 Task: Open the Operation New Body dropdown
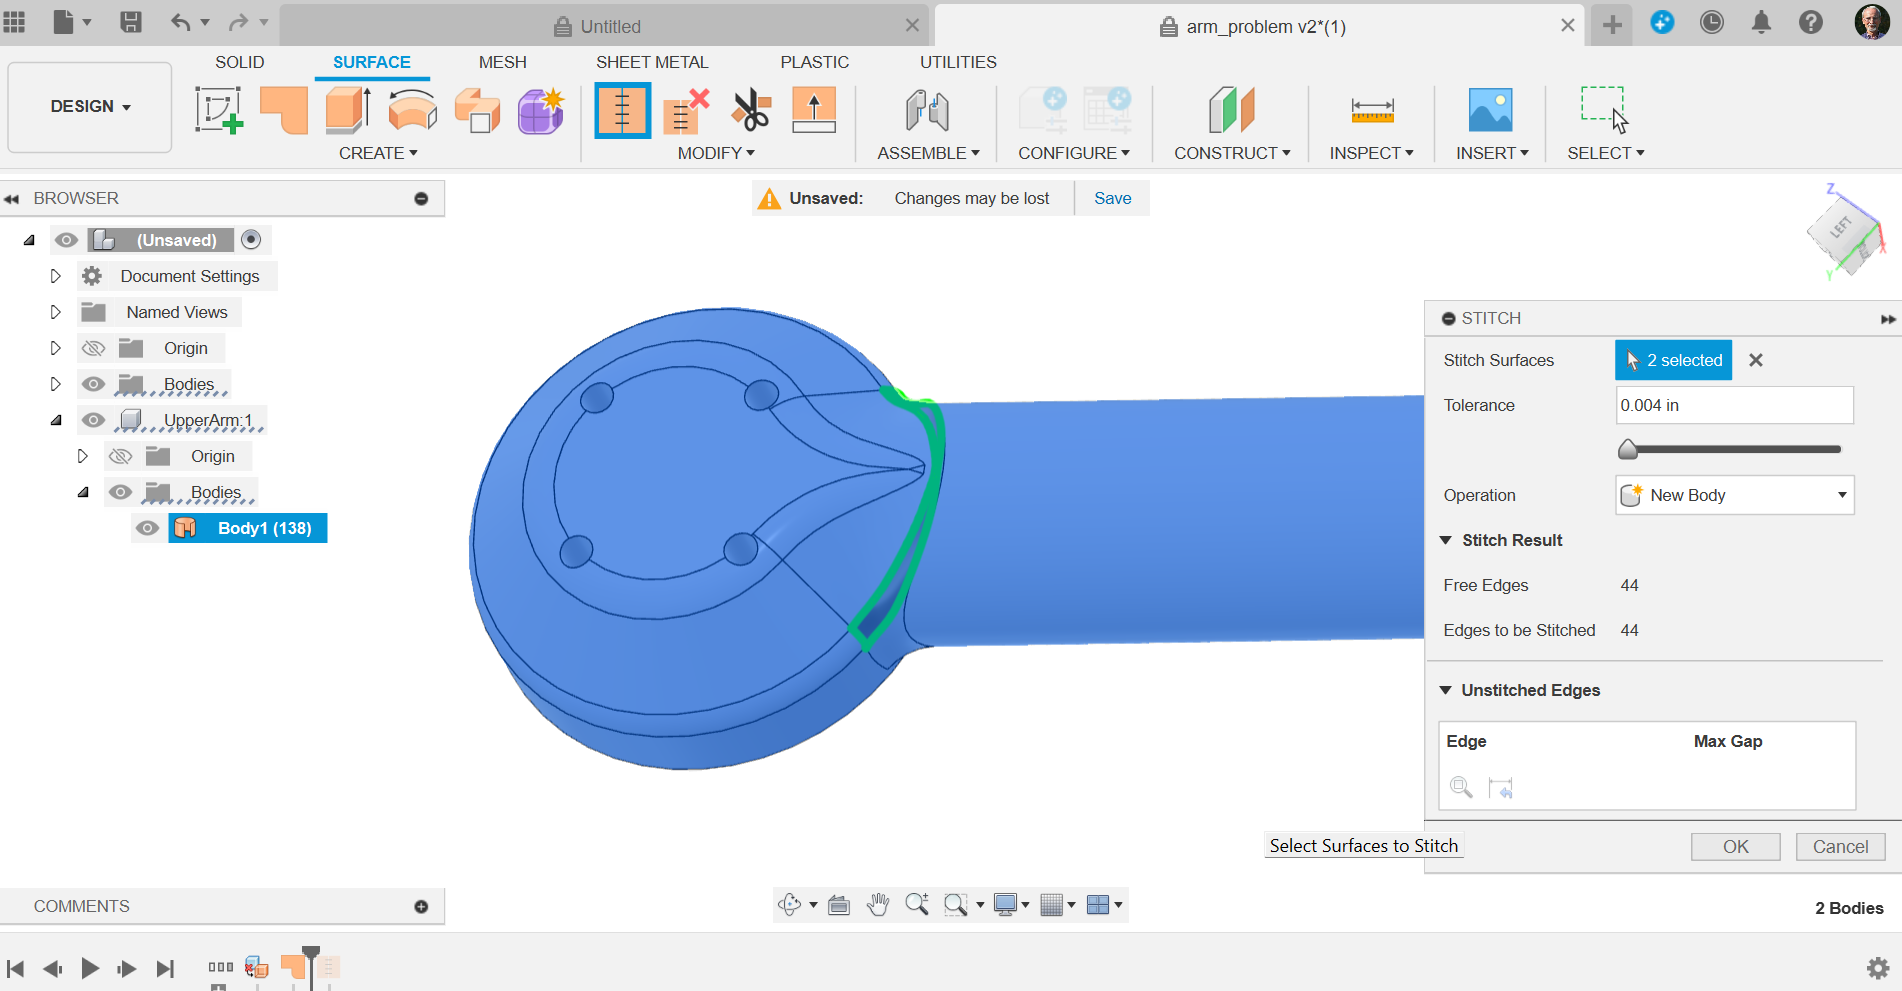coord(1734,495)
